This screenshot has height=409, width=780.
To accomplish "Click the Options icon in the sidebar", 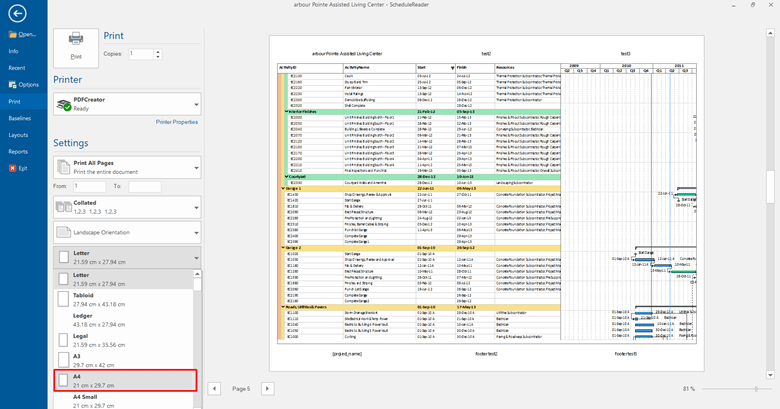I will (12, 85).
